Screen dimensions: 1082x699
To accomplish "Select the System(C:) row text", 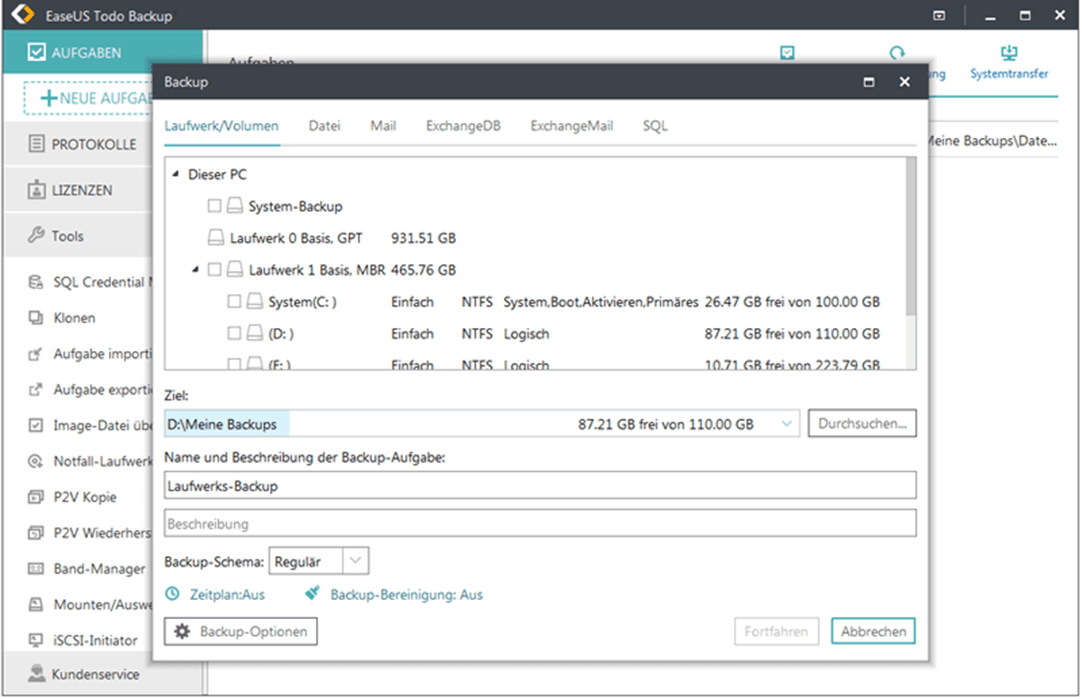I will click(x=302, y=302).
